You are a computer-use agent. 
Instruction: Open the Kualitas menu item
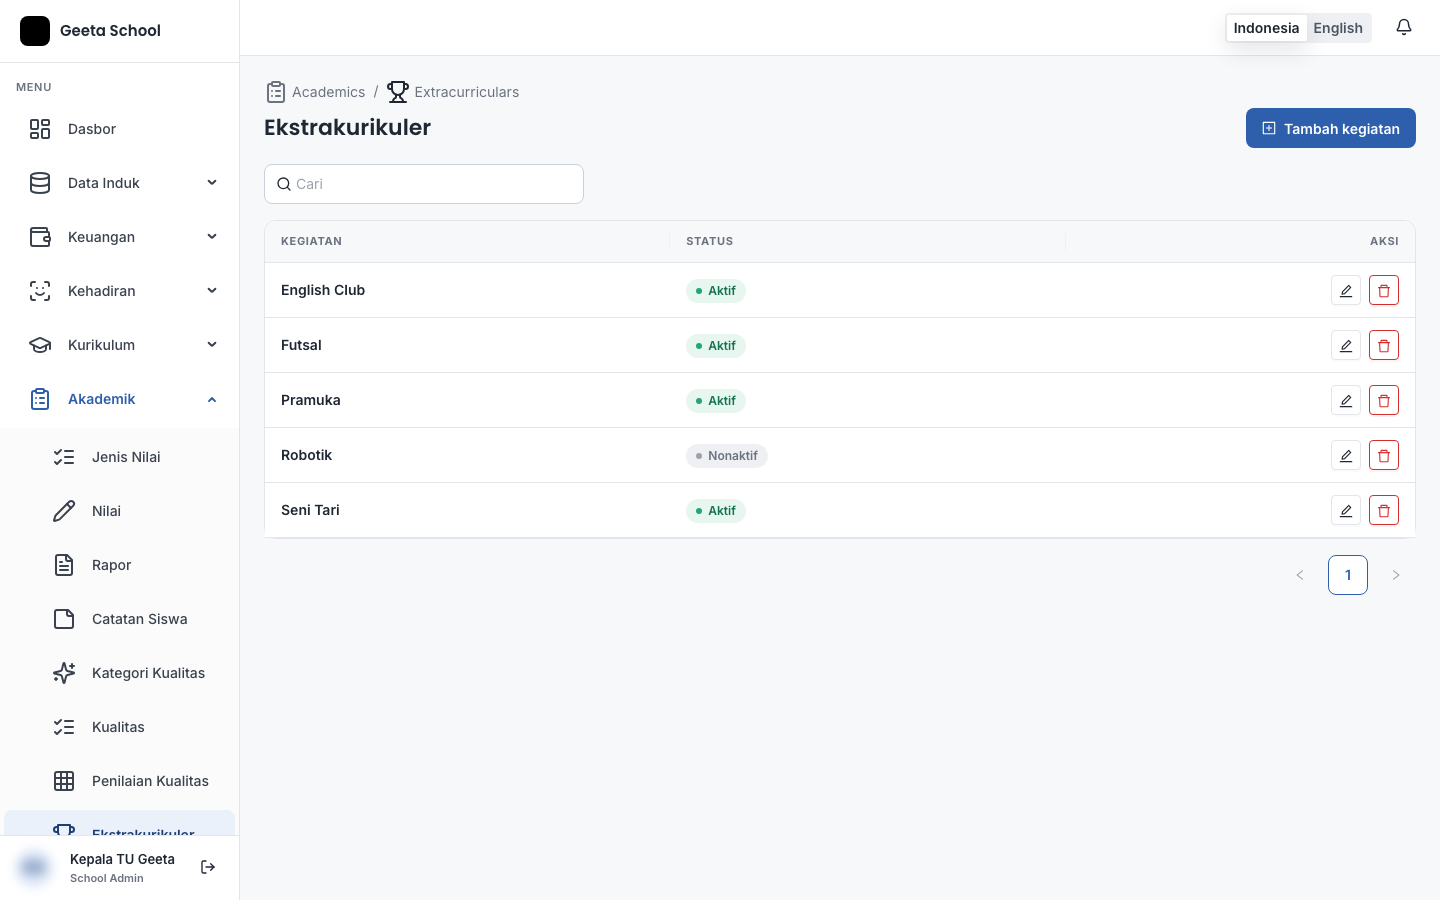tap(120, 727)
